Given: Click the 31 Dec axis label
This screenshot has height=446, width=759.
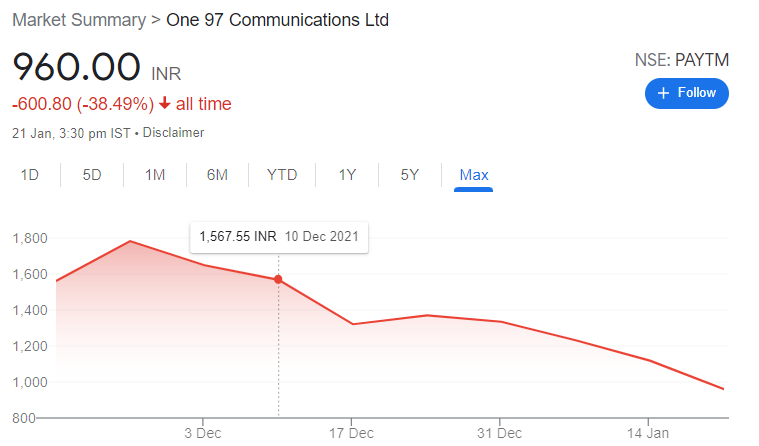Looking at the screenshot, I should pos(500,433).
